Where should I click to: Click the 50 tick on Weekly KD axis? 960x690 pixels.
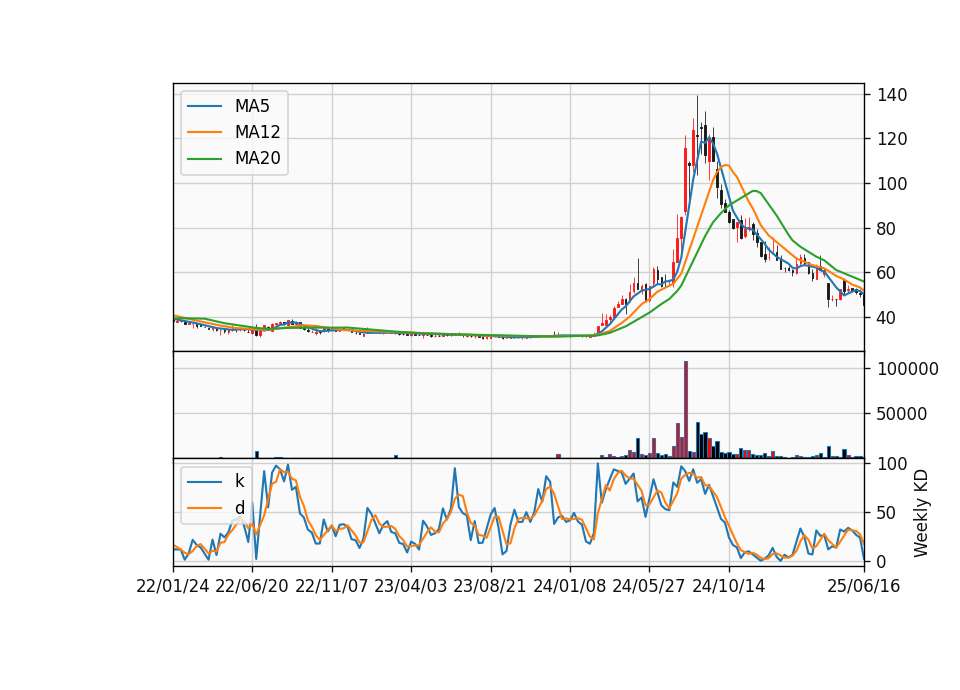887,513
